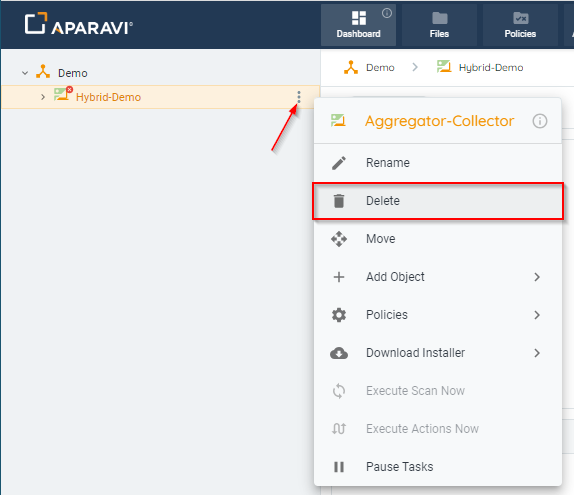Click Execute Scan Now
574x495 pixels.
(437, 391)
